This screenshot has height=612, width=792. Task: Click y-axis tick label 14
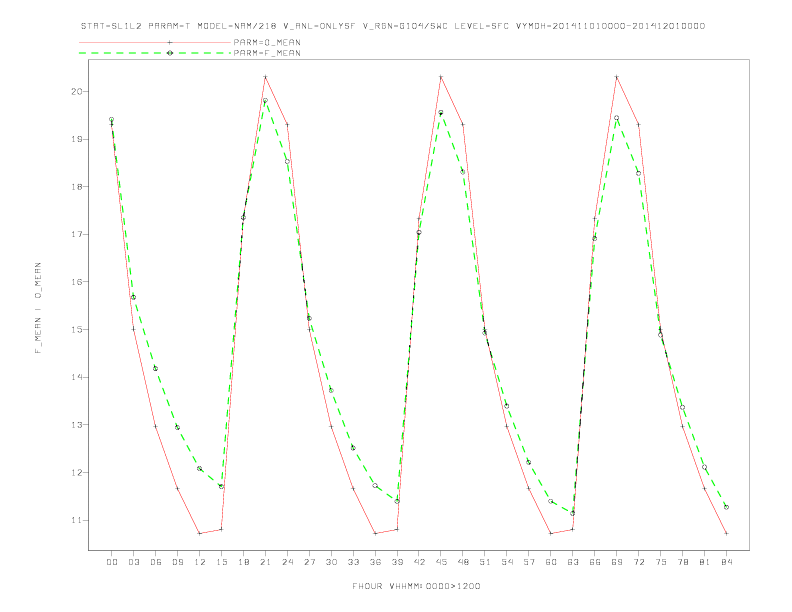coord(77,377)
